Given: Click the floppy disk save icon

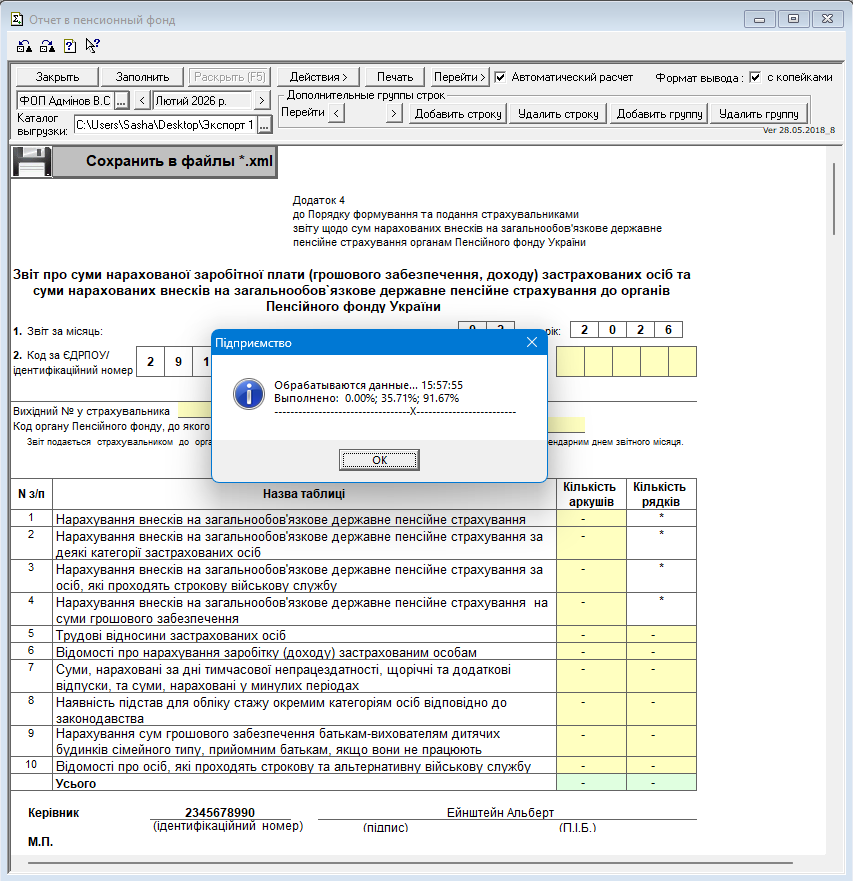Looking at the screenshot, I should 30,161.
